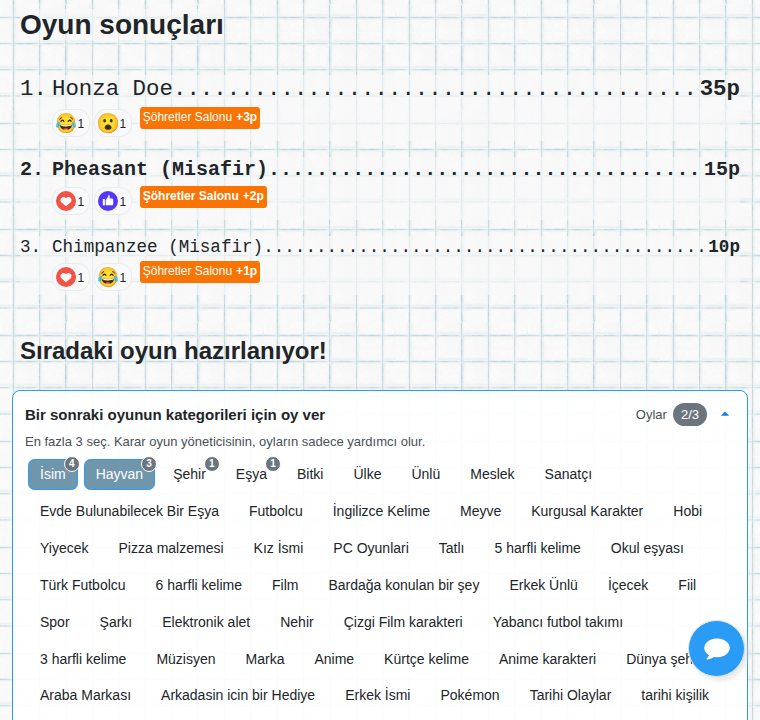Pick the Erkek Ünlü category

543,585
